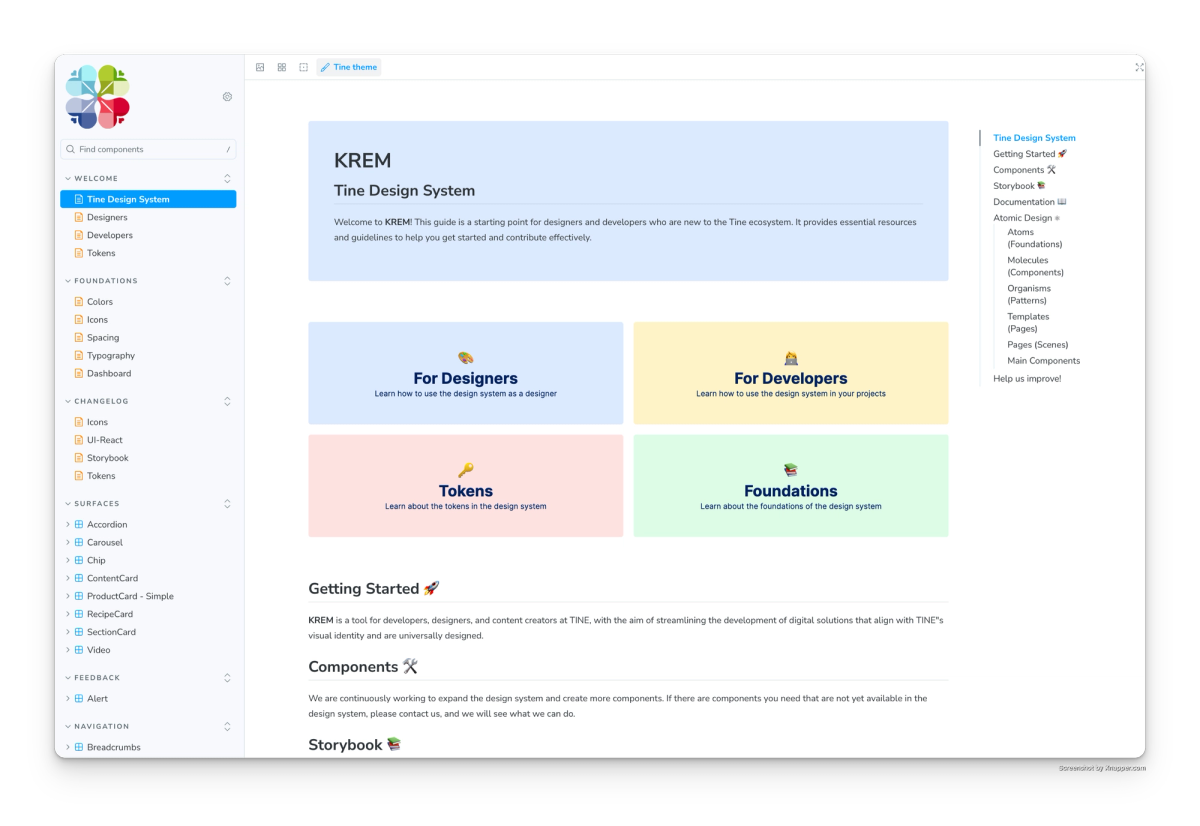Expand all items in SURFACES via arrows icon
Screen dimensions: 1200x826
click(227, 504)
